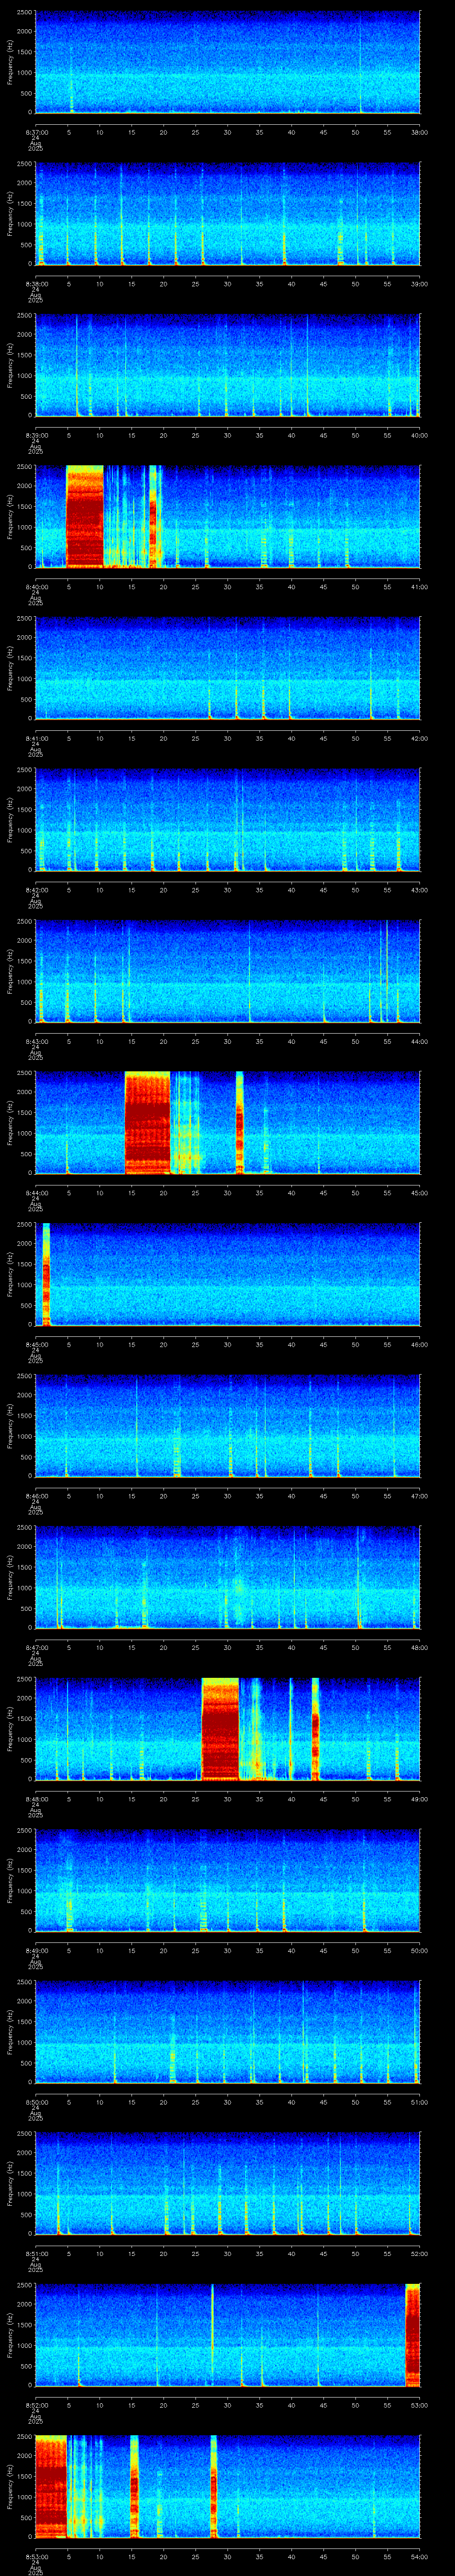Select the spectrogram panel starting at 8:43:00
The width and height of the screenshot is (455, 2576).
pyautogui.click(x=228, y=971)
